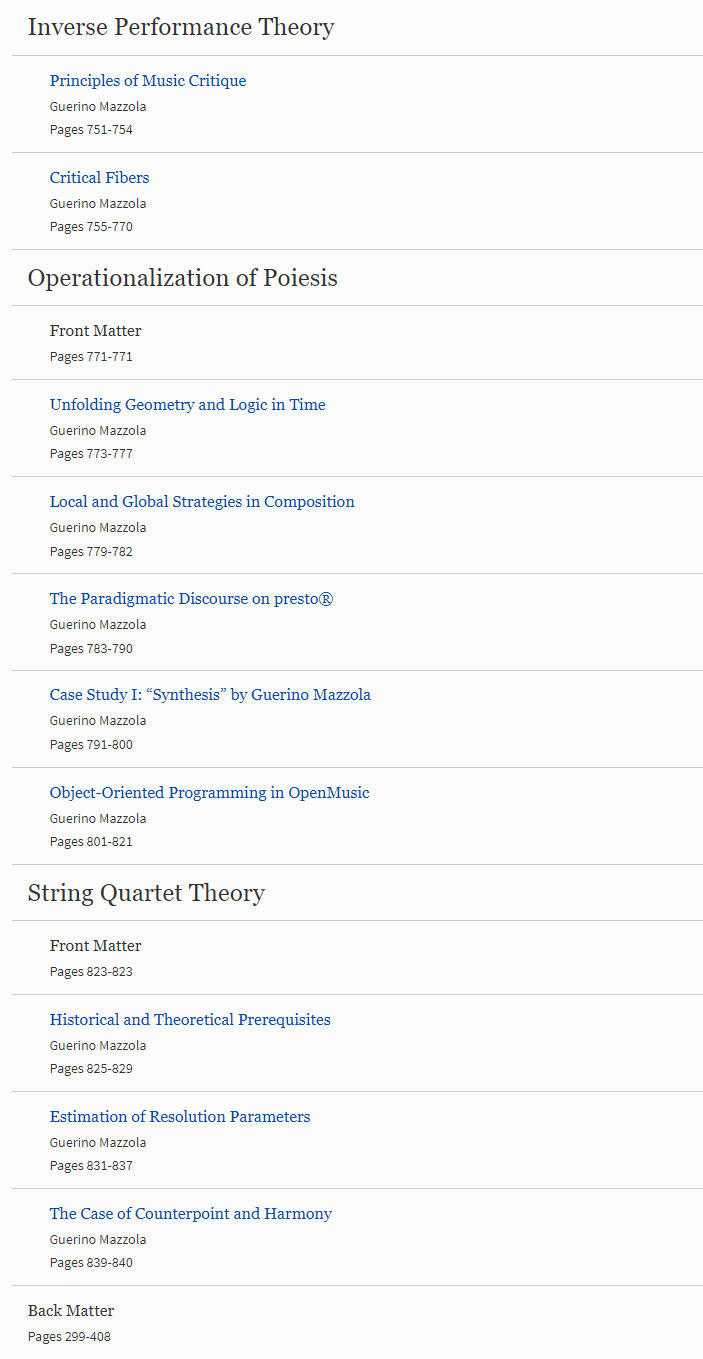Viewport: 703px width, 1359px height.
Task: Open the Critical Fibers chapter link
Action: click(100, 178)
